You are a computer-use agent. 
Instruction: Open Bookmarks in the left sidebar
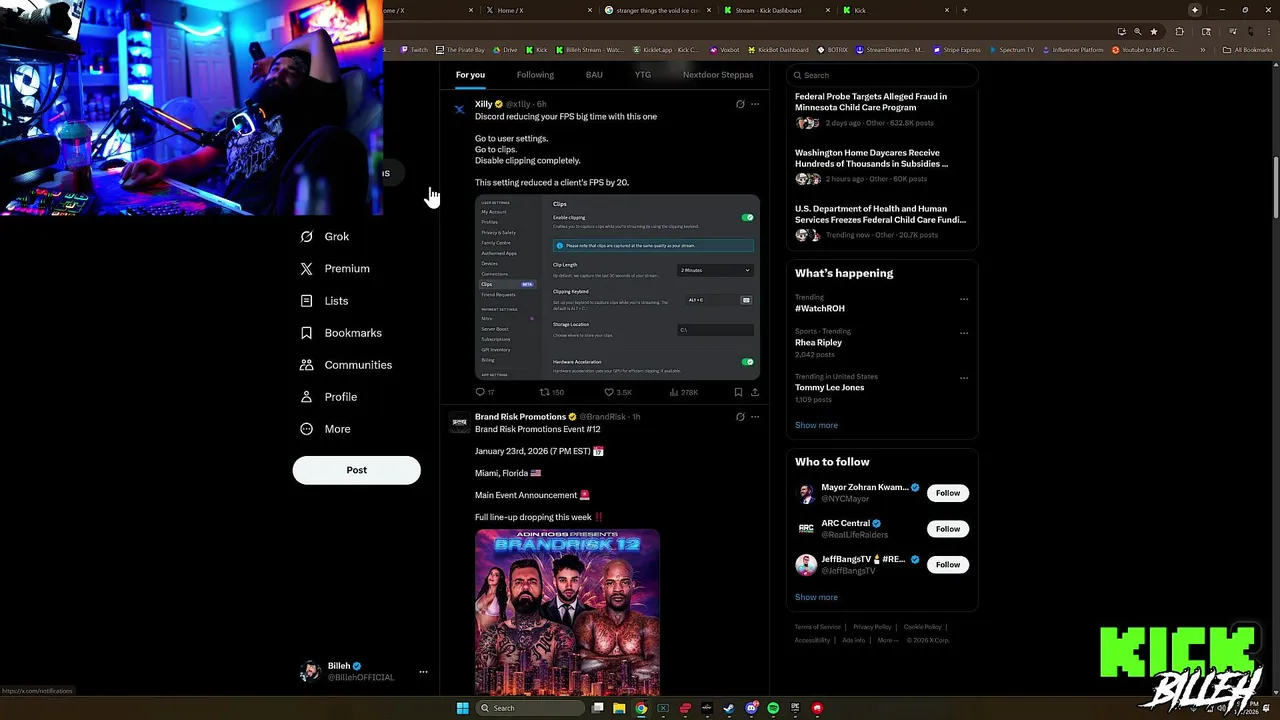click(340, 333)
